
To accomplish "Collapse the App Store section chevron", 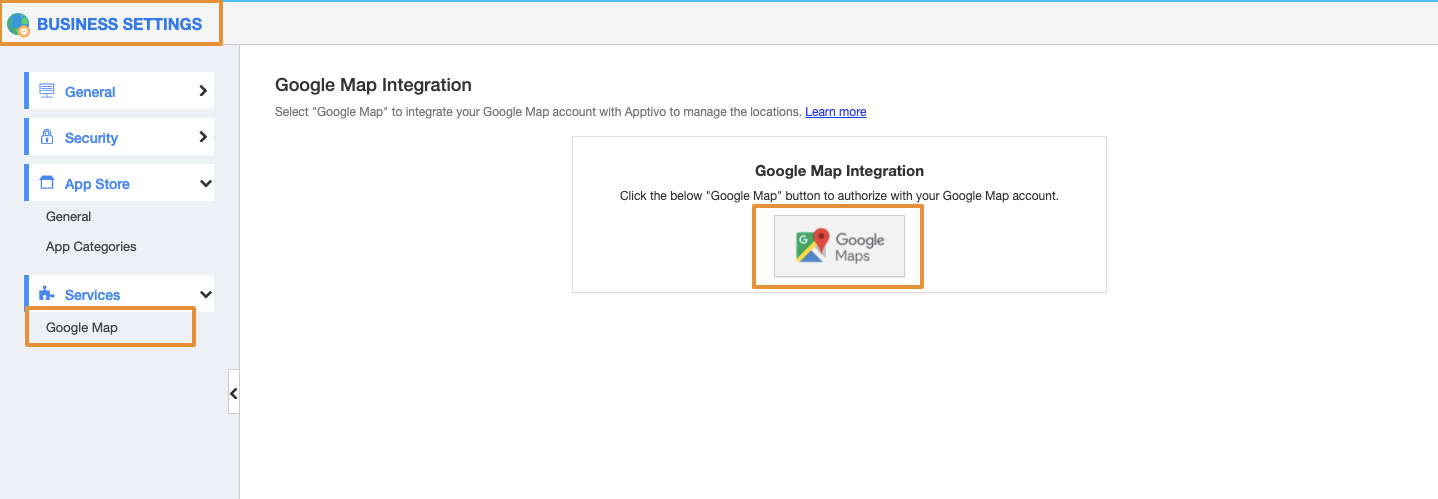I will pyautogui.click(x=205, y=183).
